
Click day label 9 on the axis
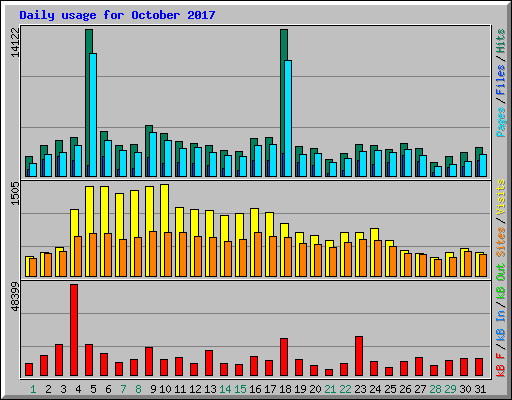153,389
